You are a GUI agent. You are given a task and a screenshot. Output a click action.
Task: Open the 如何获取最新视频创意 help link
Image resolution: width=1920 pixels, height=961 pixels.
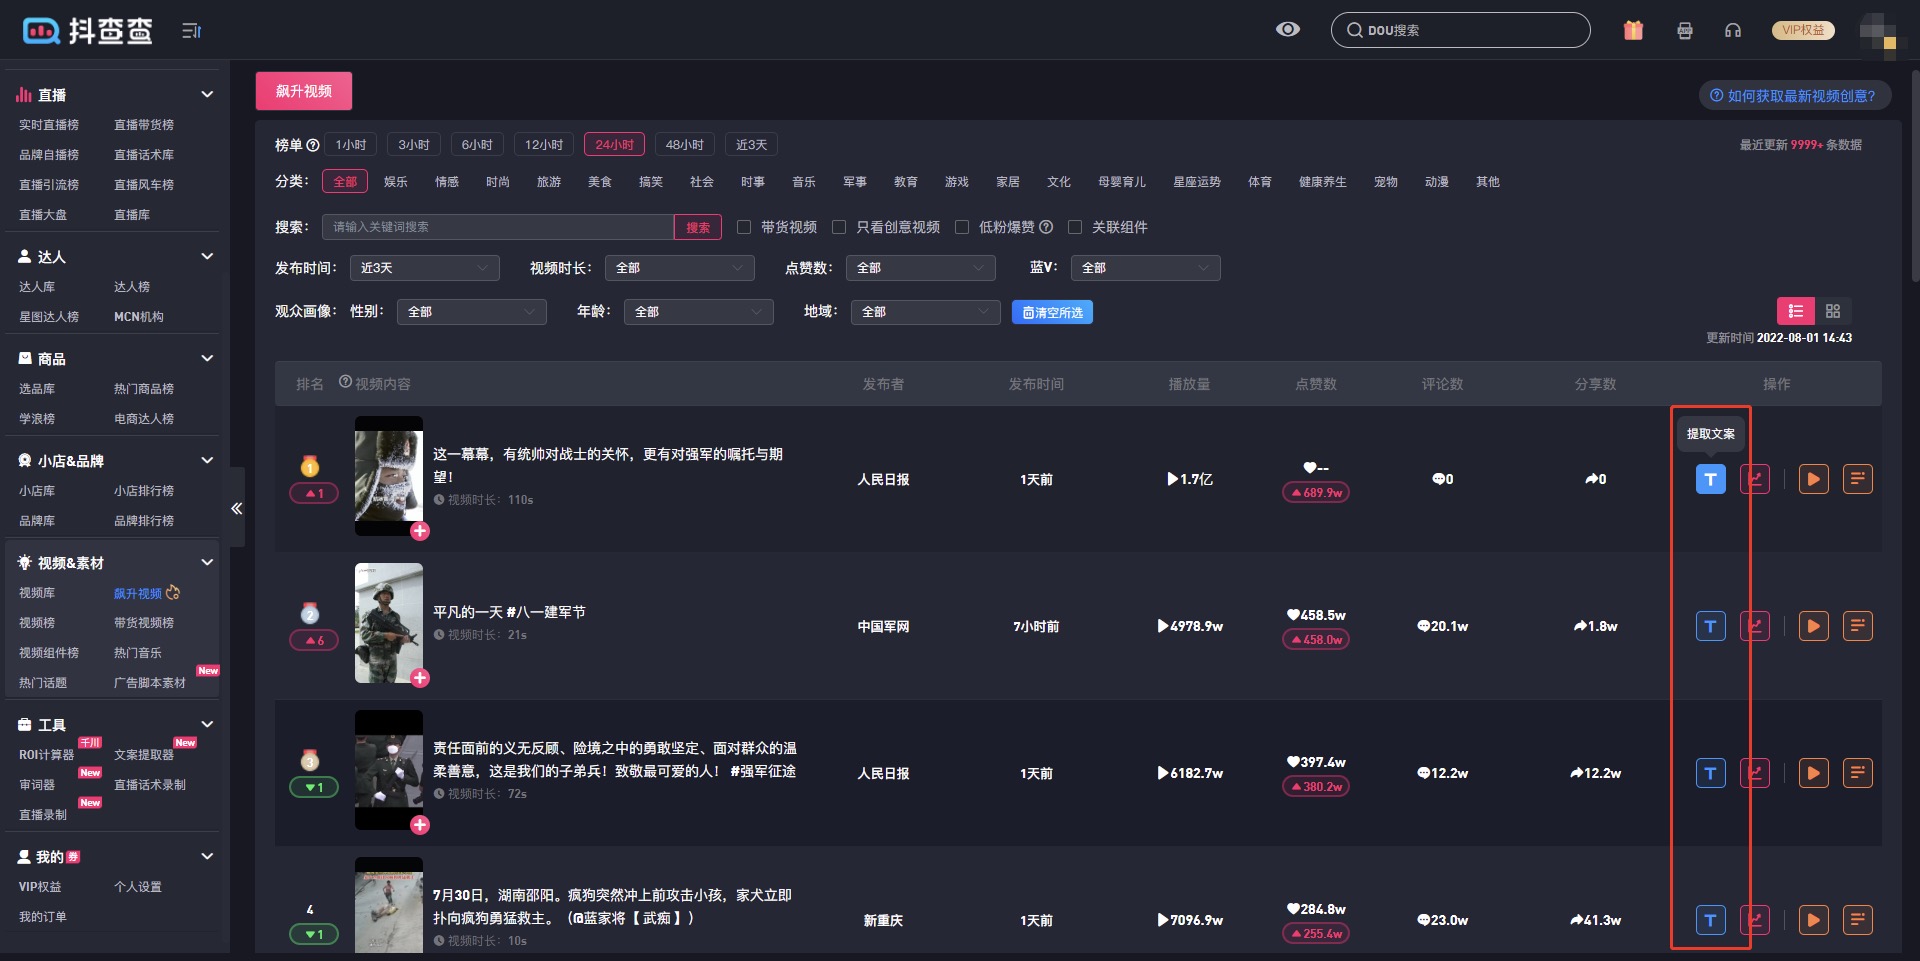[1794, 96]
